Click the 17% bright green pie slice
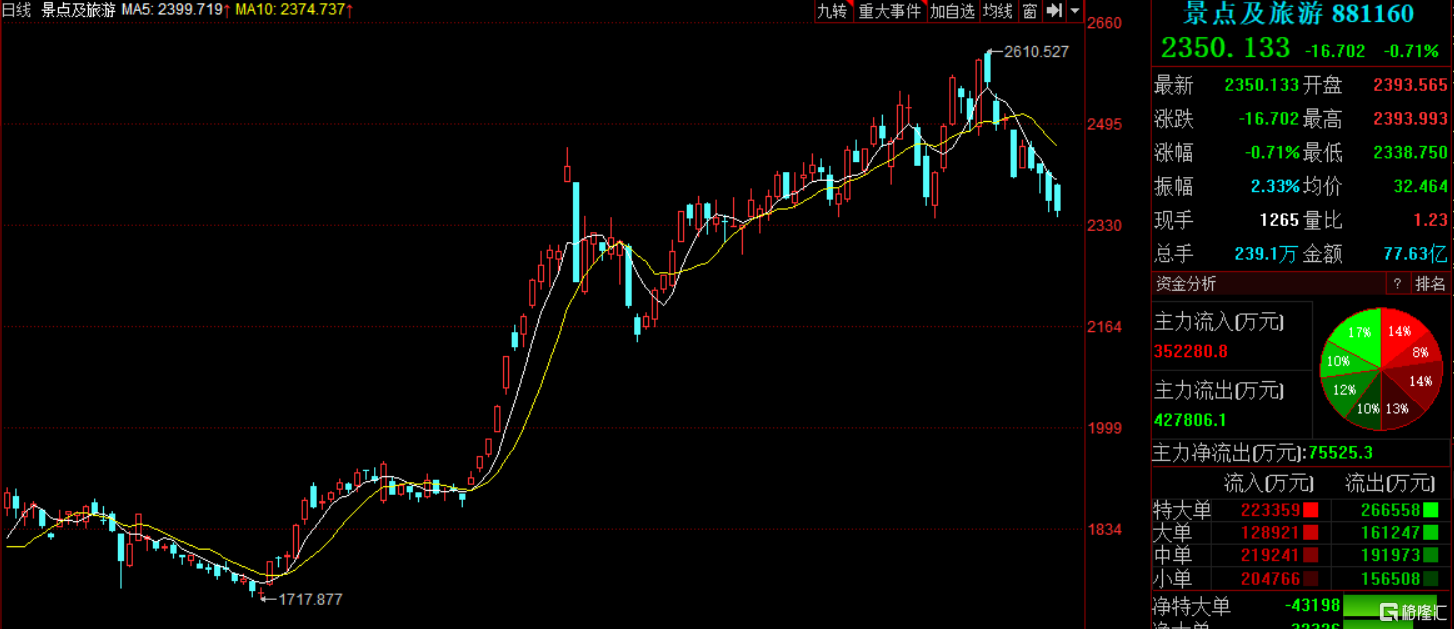The width and height of the screenshot is (1454, 629). [1359, 333]
